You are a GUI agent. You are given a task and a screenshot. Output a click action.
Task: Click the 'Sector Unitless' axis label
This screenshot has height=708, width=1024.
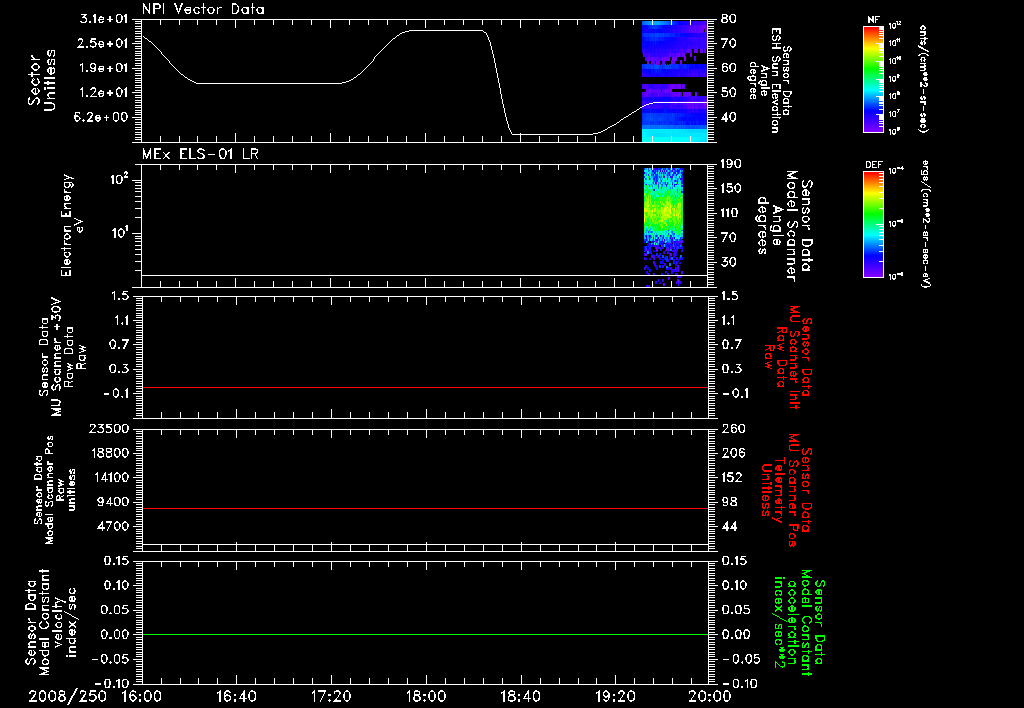point(42,80)
